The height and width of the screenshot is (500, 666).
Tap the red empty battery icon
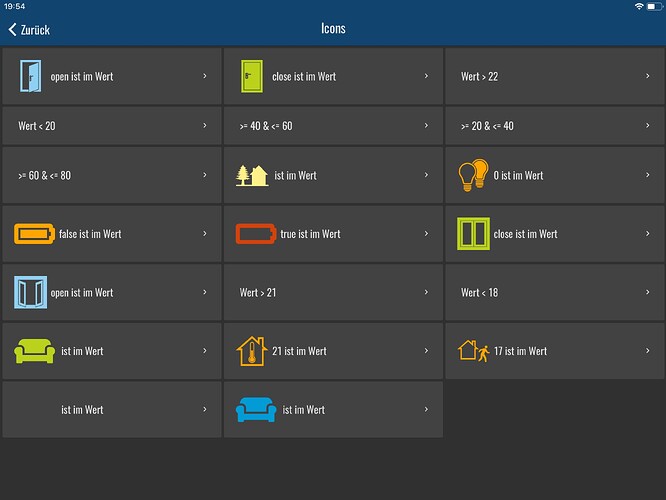255,234
